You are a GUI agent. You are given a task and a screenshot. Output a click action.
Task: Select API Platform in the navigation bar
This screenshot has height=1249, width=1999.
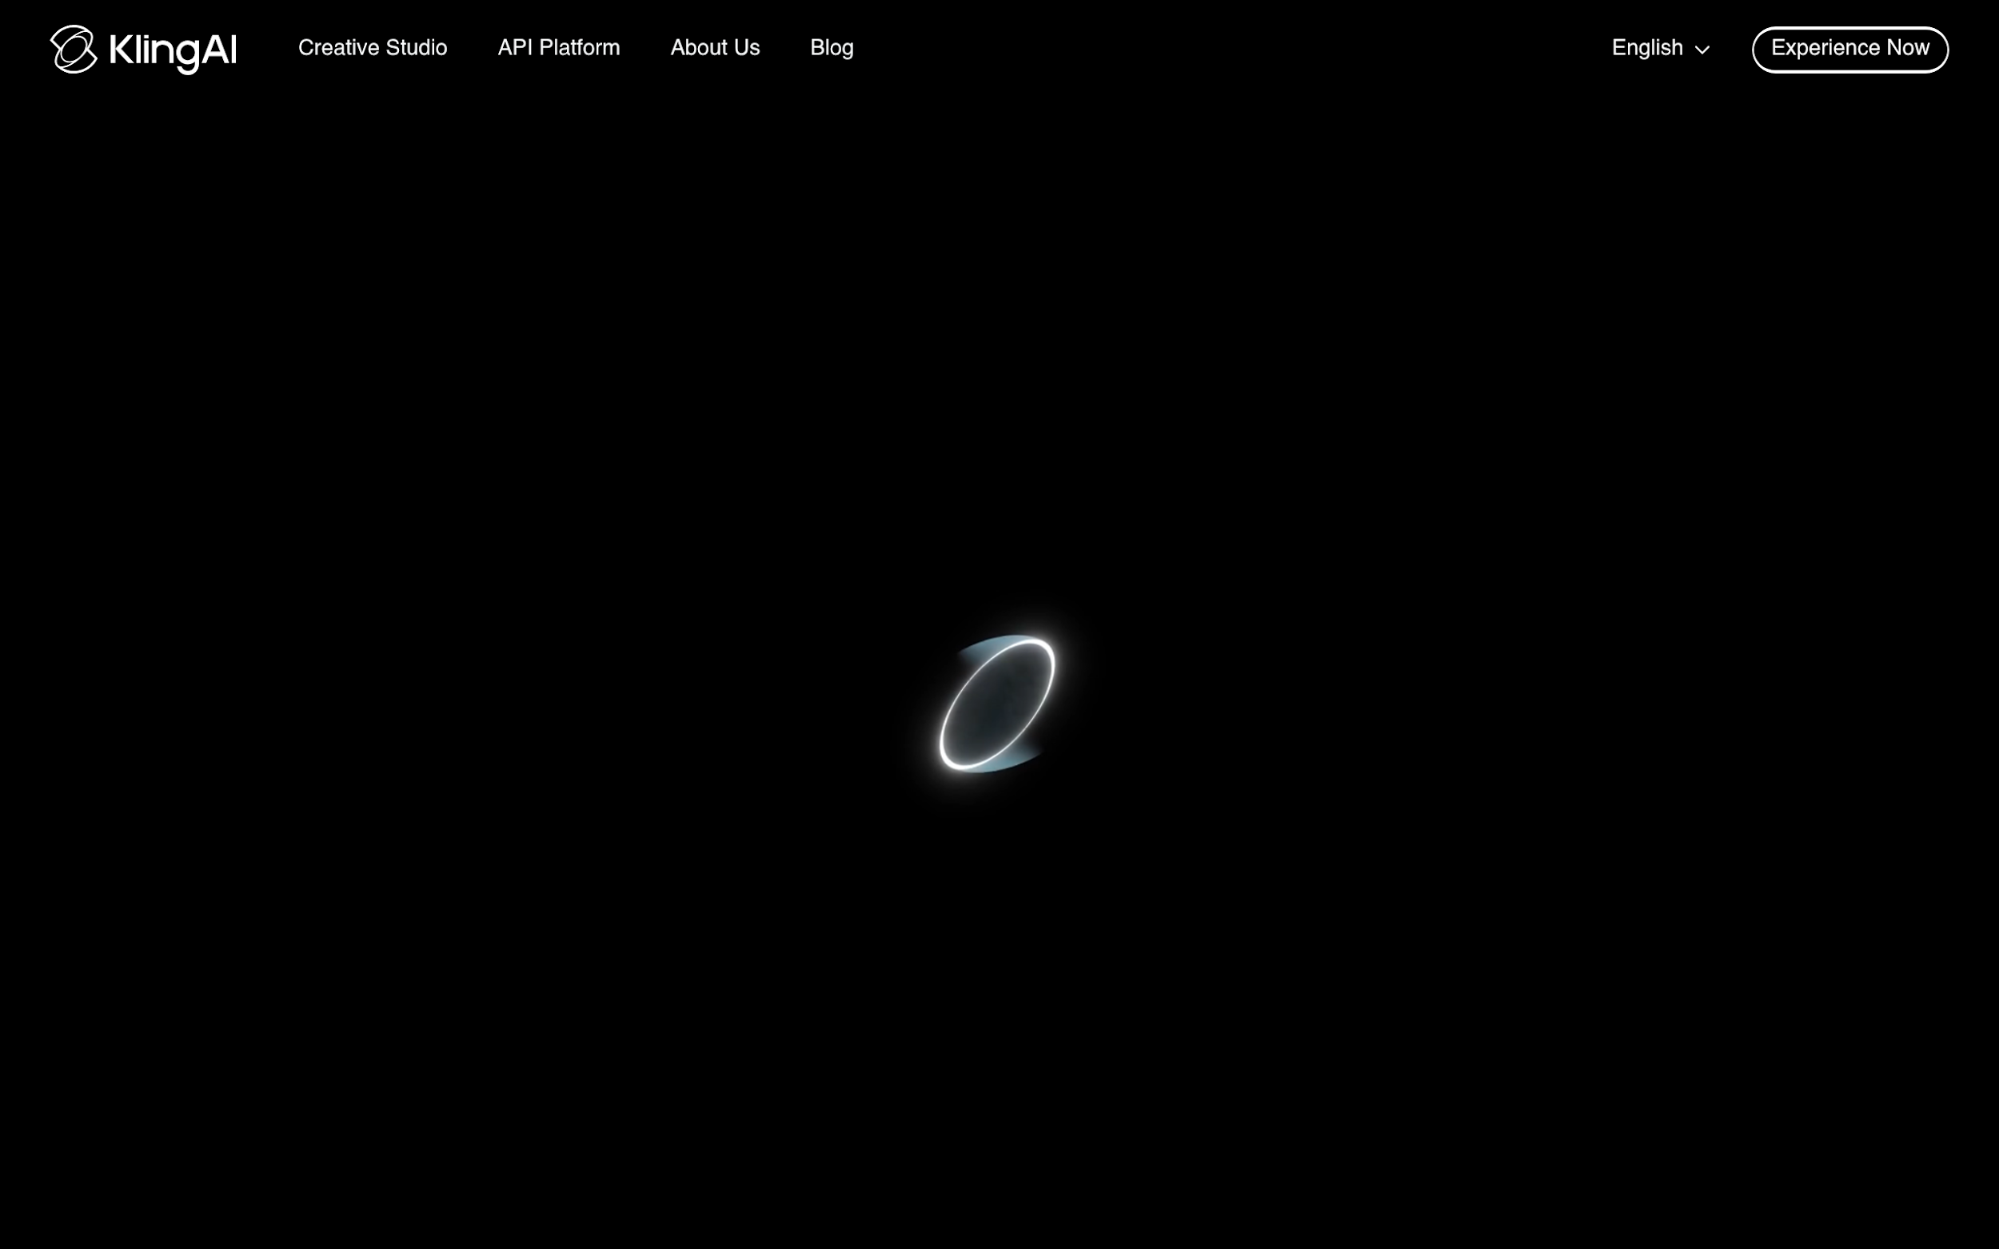pos(558,48)
